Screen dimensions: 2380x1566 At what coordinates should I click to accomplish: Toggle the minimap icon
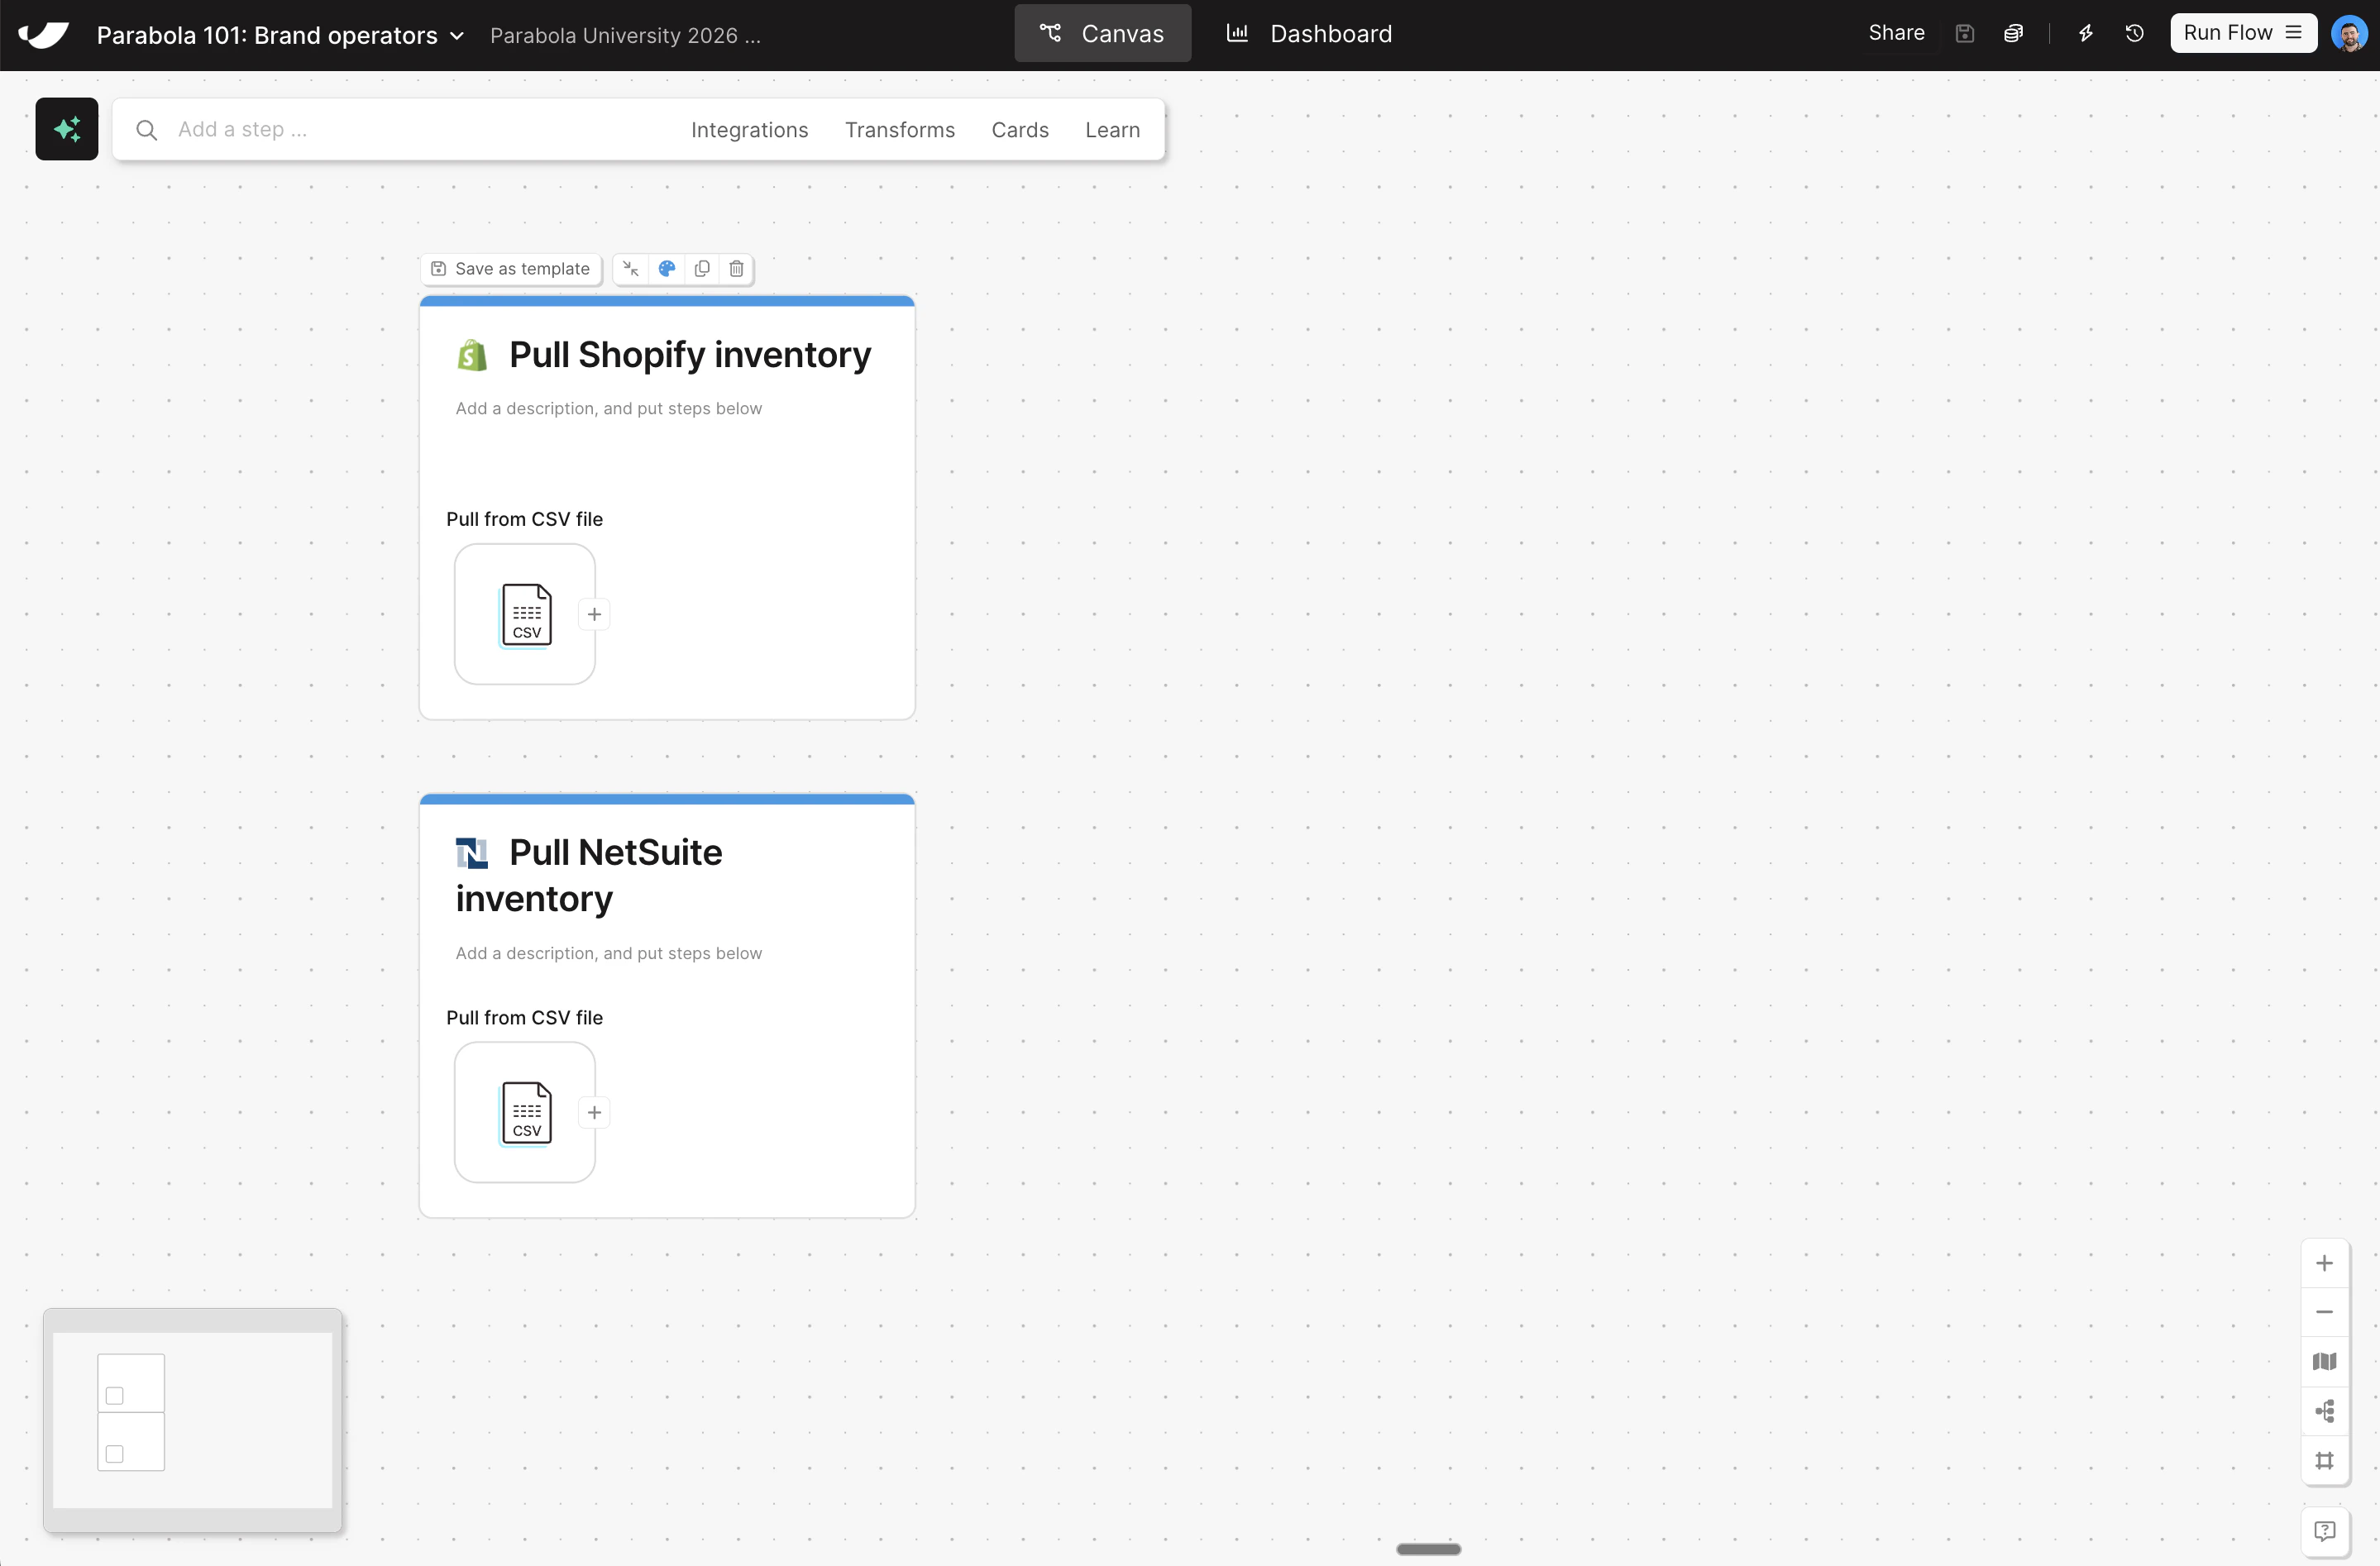2324,1362
